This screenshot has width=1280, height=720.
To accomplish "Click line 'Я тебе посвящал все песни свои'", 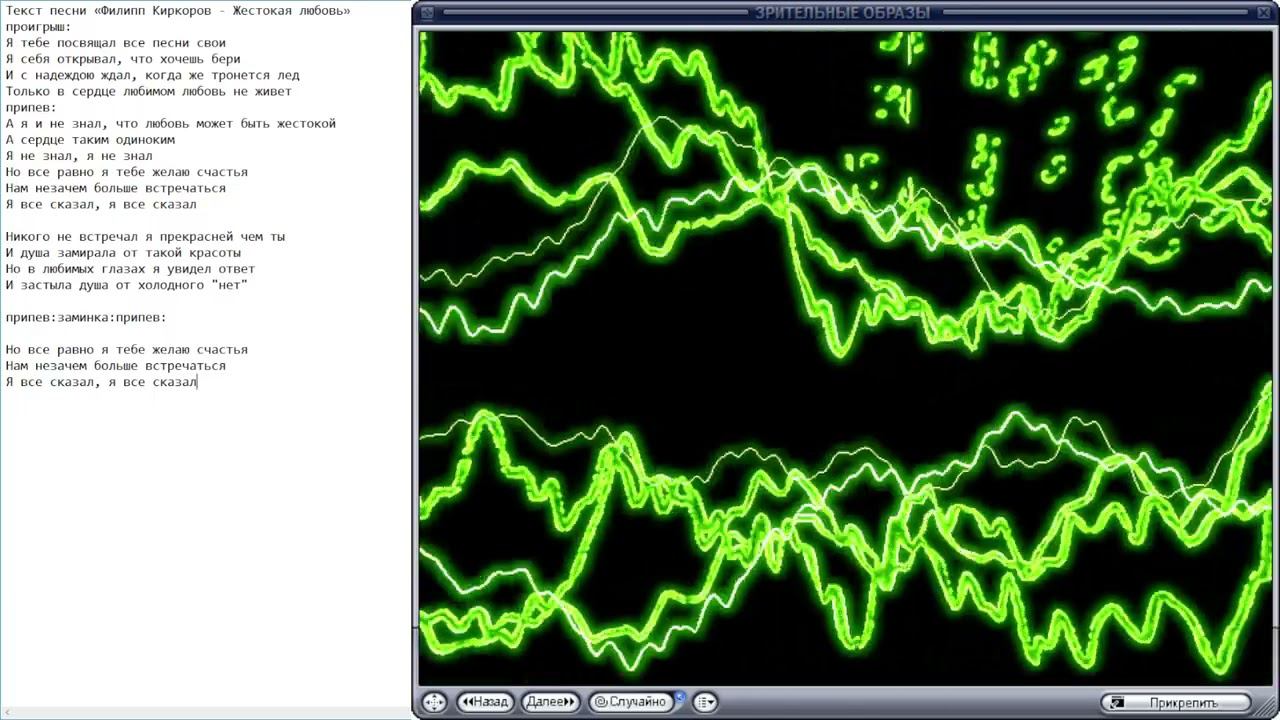I will (x=116, y=43).
